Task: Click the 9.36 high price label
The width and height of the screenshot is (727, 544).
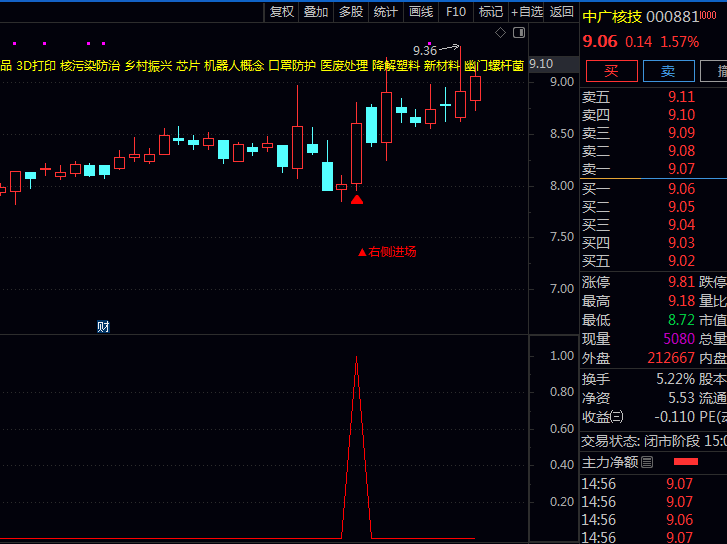Action: click(425, 51)
